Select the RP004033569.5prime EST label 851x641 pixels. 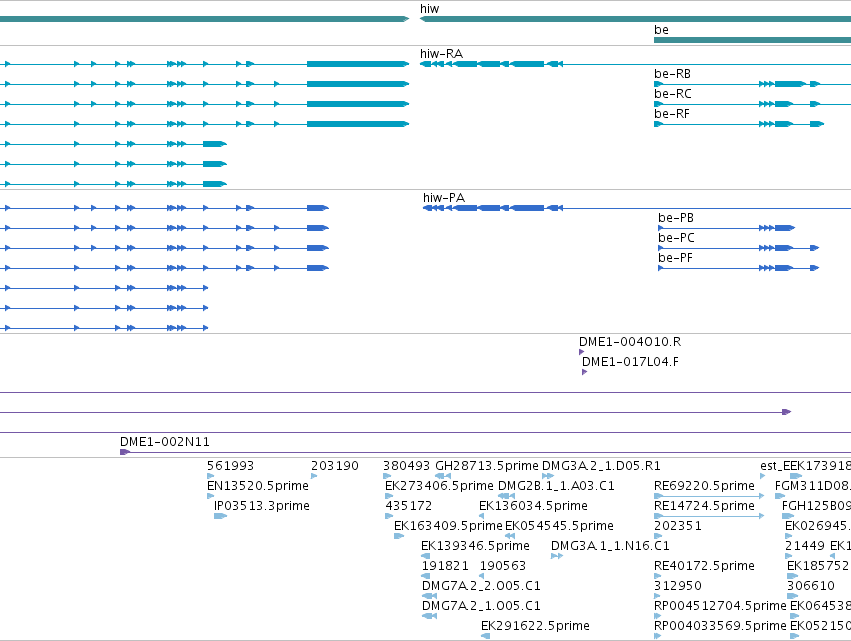pos(720,626)
